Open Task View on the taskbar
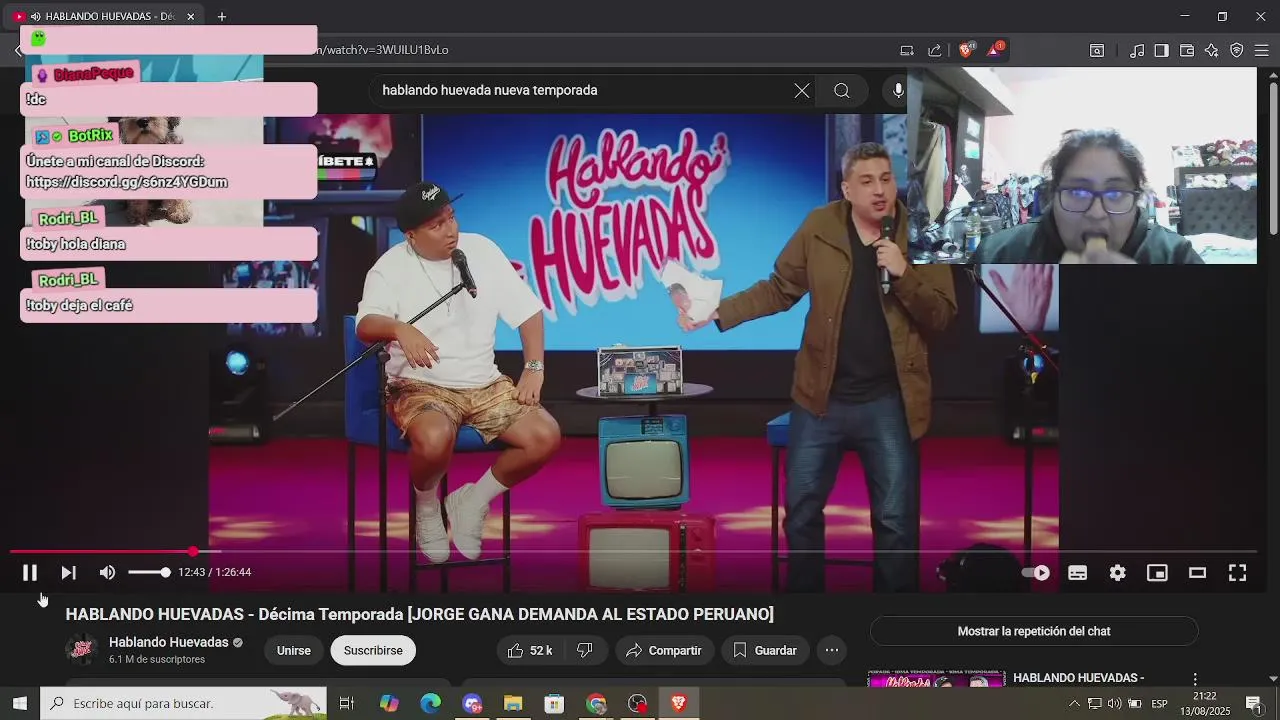Viewport: 1280px width, 720px height. pos(347,704)
